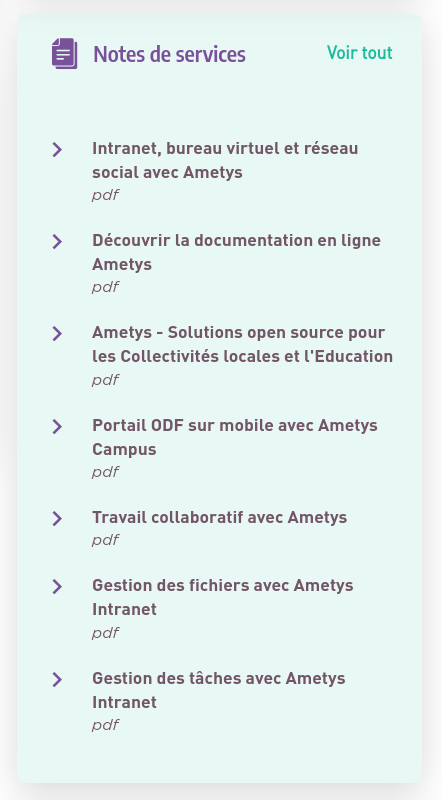The height and width of the screenshot is (800, 442).
Task: Open Découvrir la documentation en ligne Ametys
Action: click(236, 252)
